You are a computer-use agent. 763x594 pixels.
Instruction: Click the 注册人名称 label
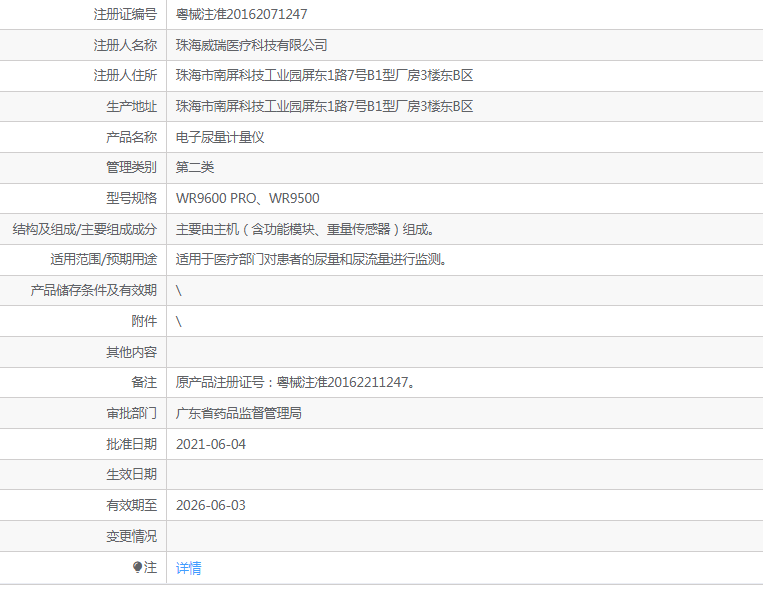click(125, 45)
